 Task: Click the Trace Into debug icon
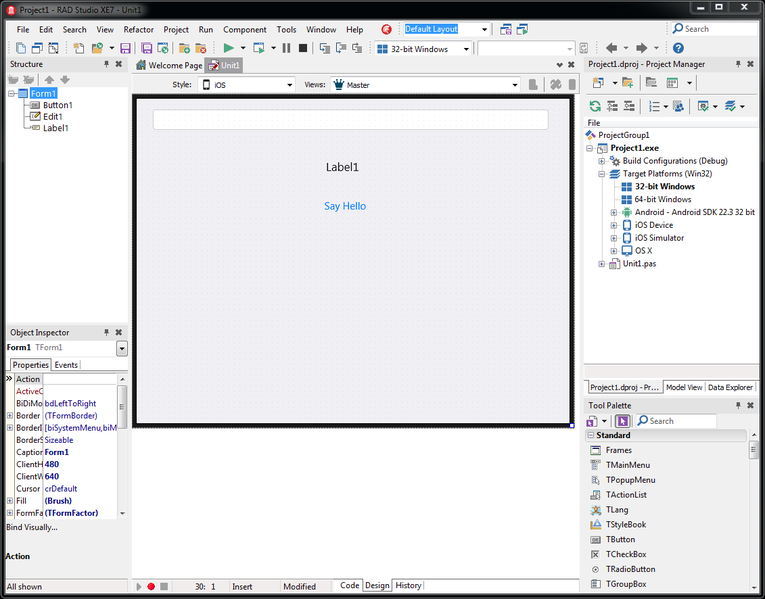(x=325, y=48)
